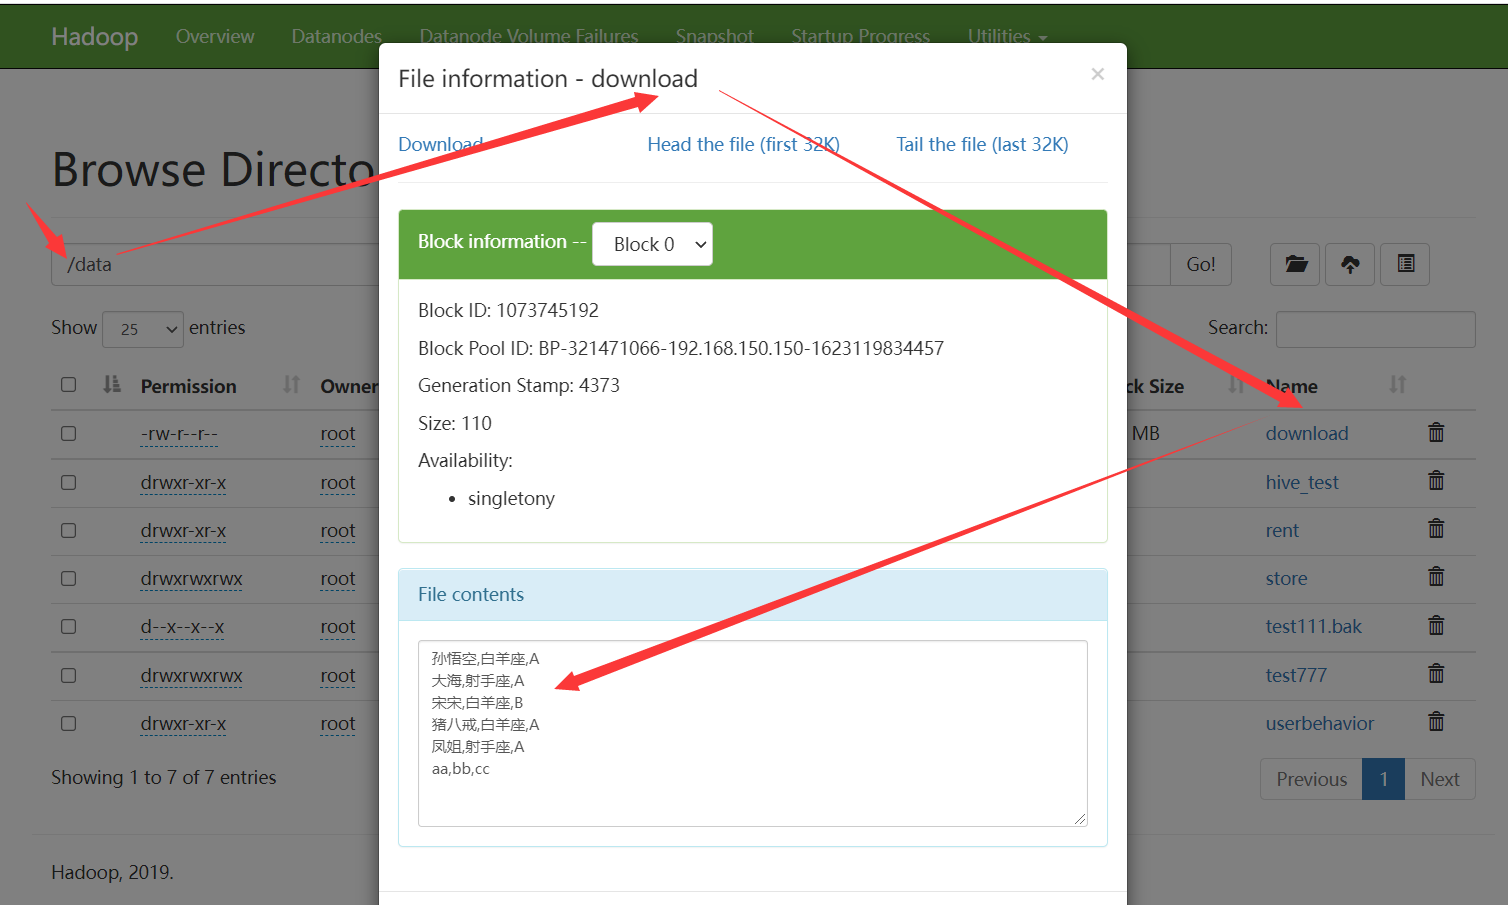Image resolution: width=1508 pixels, height=905 pixels.
Task: Click the Download link in dialog
Action: tap(440, 144)
